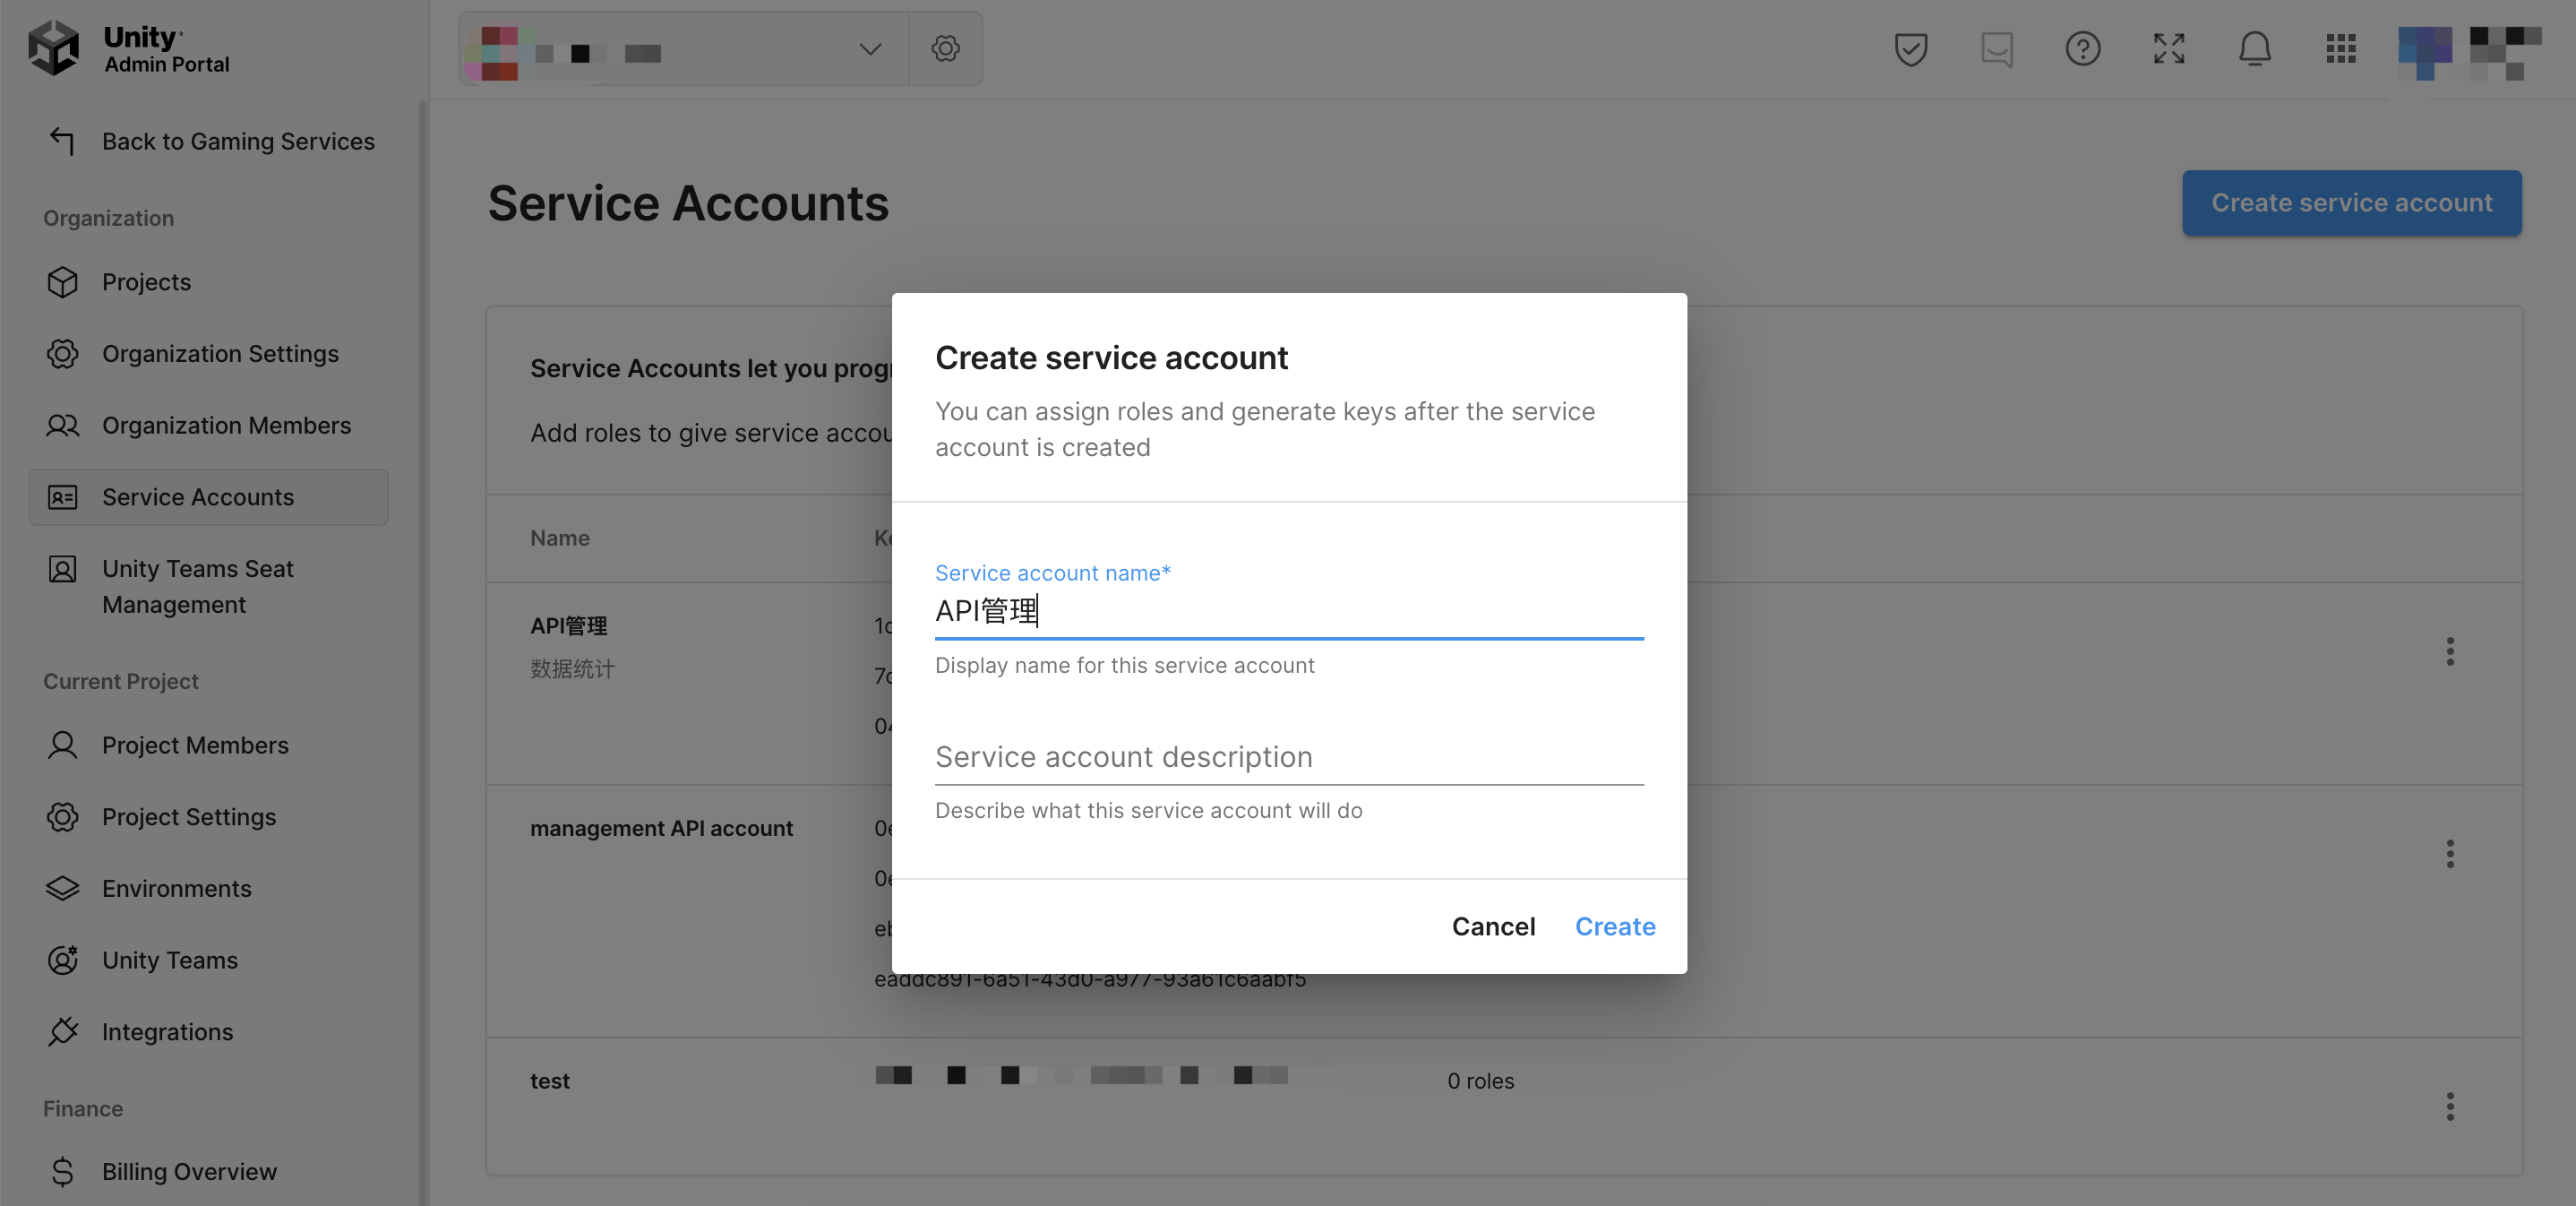Viewport: 2576px width, 1206px height.
Task: Click Create in the dialog
Action: click(1614, 926)
